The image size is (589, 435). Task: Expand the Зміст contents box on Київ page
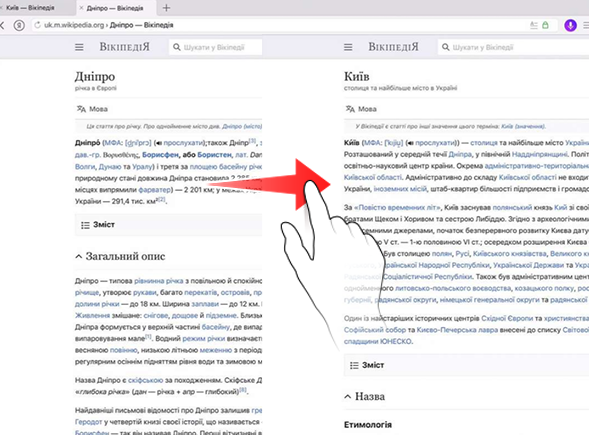point(466,365)
